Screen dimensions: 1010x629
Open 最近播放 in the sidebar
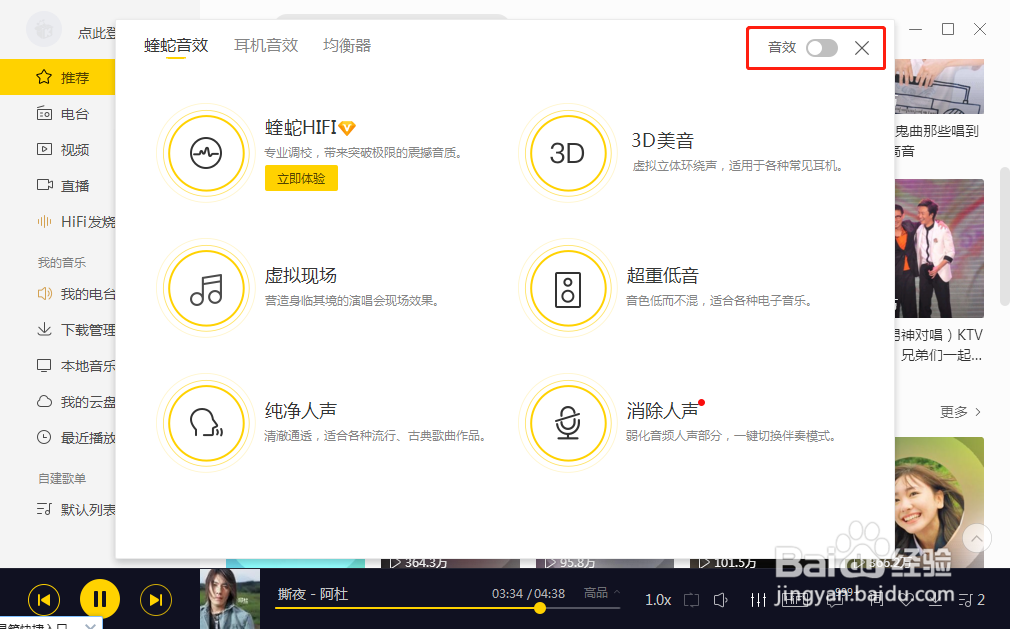[x=58, y=438]
